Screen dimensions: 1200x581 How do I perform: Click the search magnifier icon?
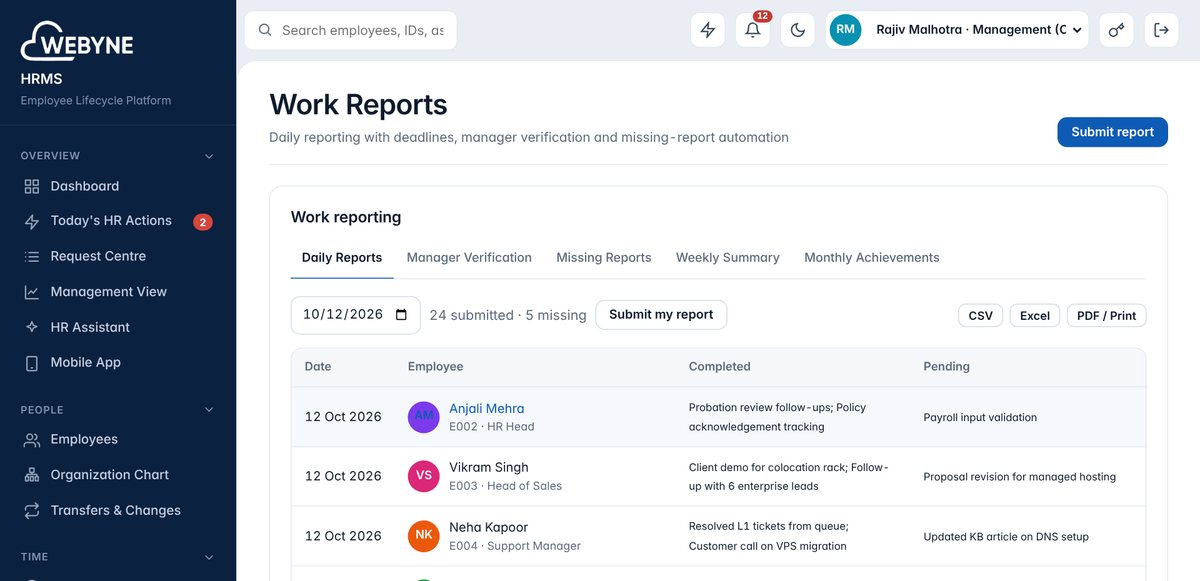click(x=265, y=30)
